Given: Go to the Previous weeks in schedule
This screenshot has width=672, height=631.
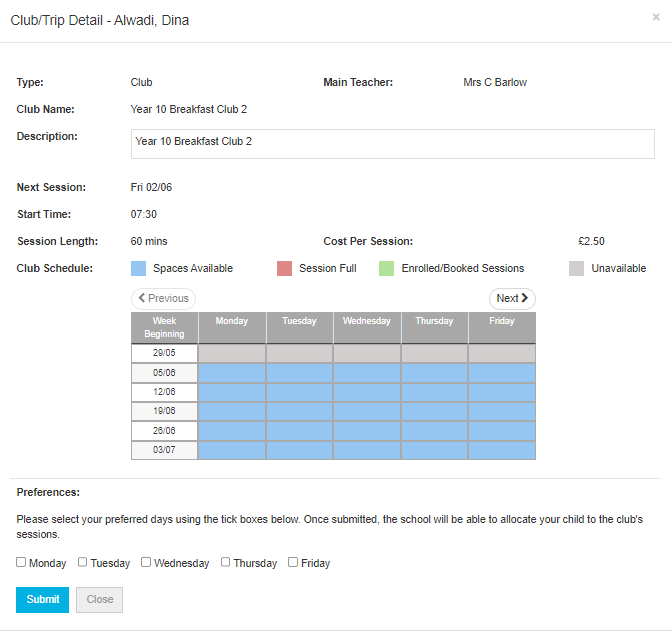Looking at the screenshot, I should [163, 298].
